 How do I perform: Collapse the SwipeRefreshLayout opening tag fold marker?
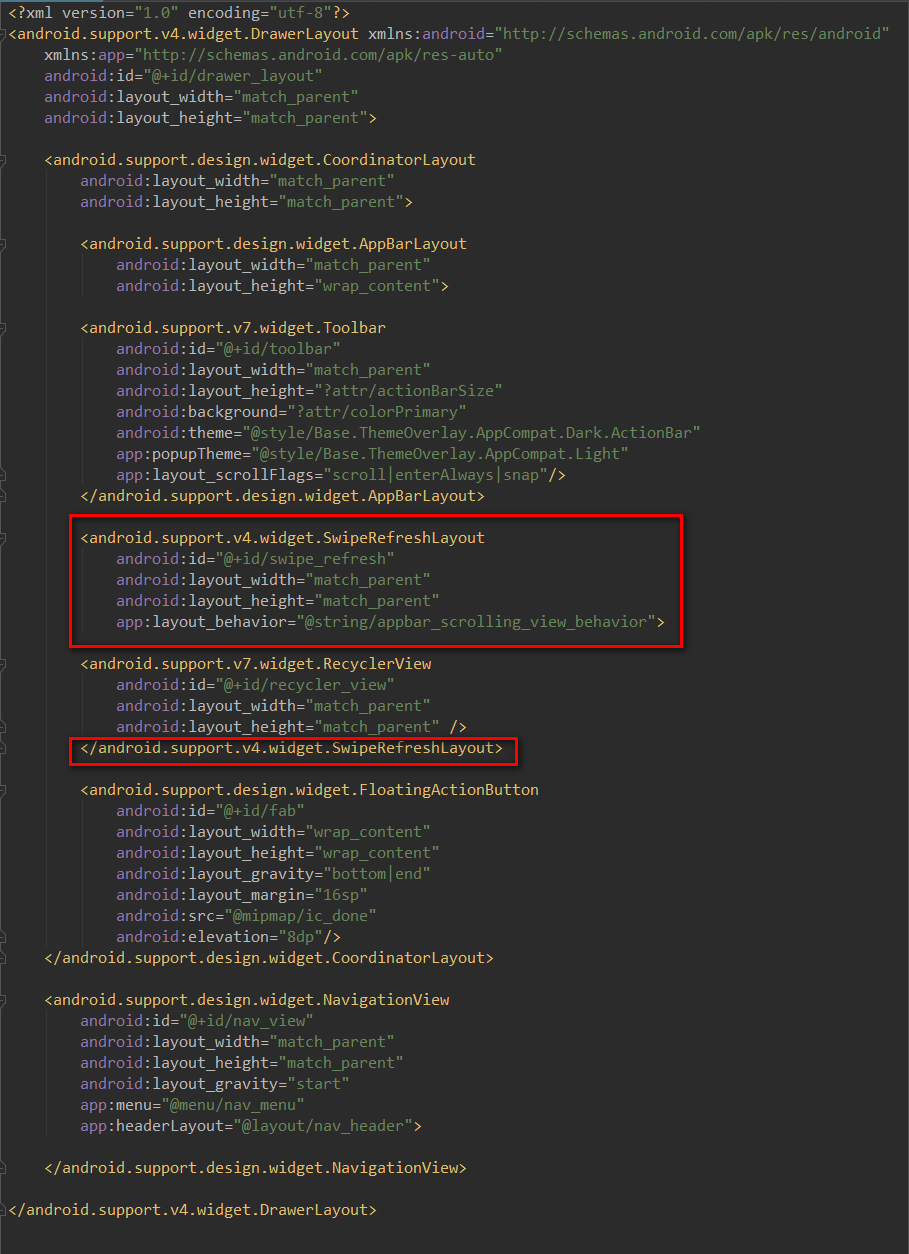3,538
